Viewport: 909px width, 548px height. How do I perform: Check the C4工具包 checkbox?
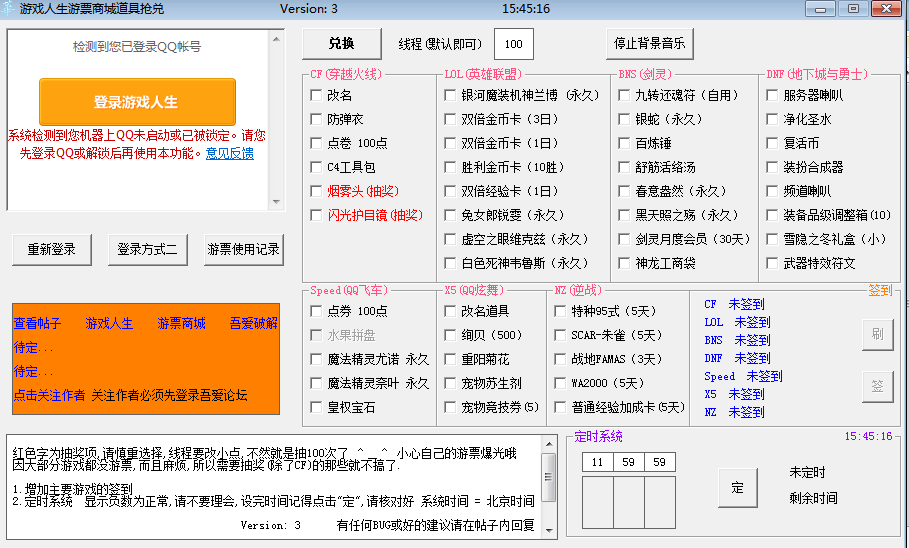pos(316,167)
